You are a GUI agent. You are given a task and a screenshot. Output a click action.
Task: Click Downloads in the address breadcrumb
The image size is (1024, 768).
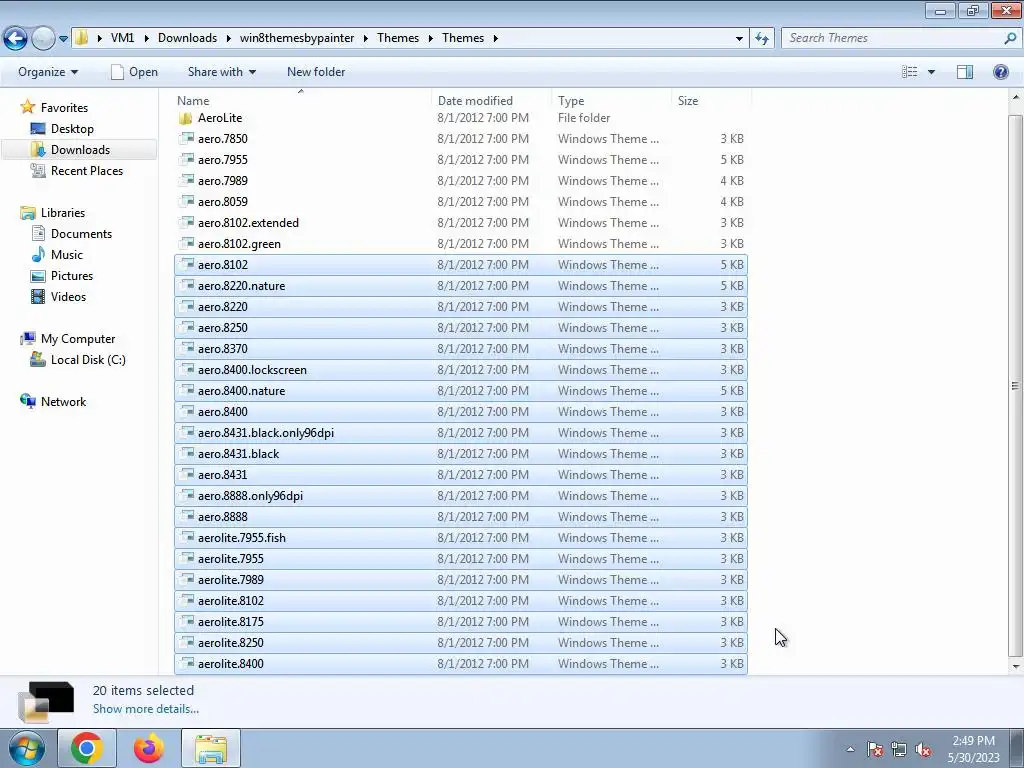(x=187, y=38)
